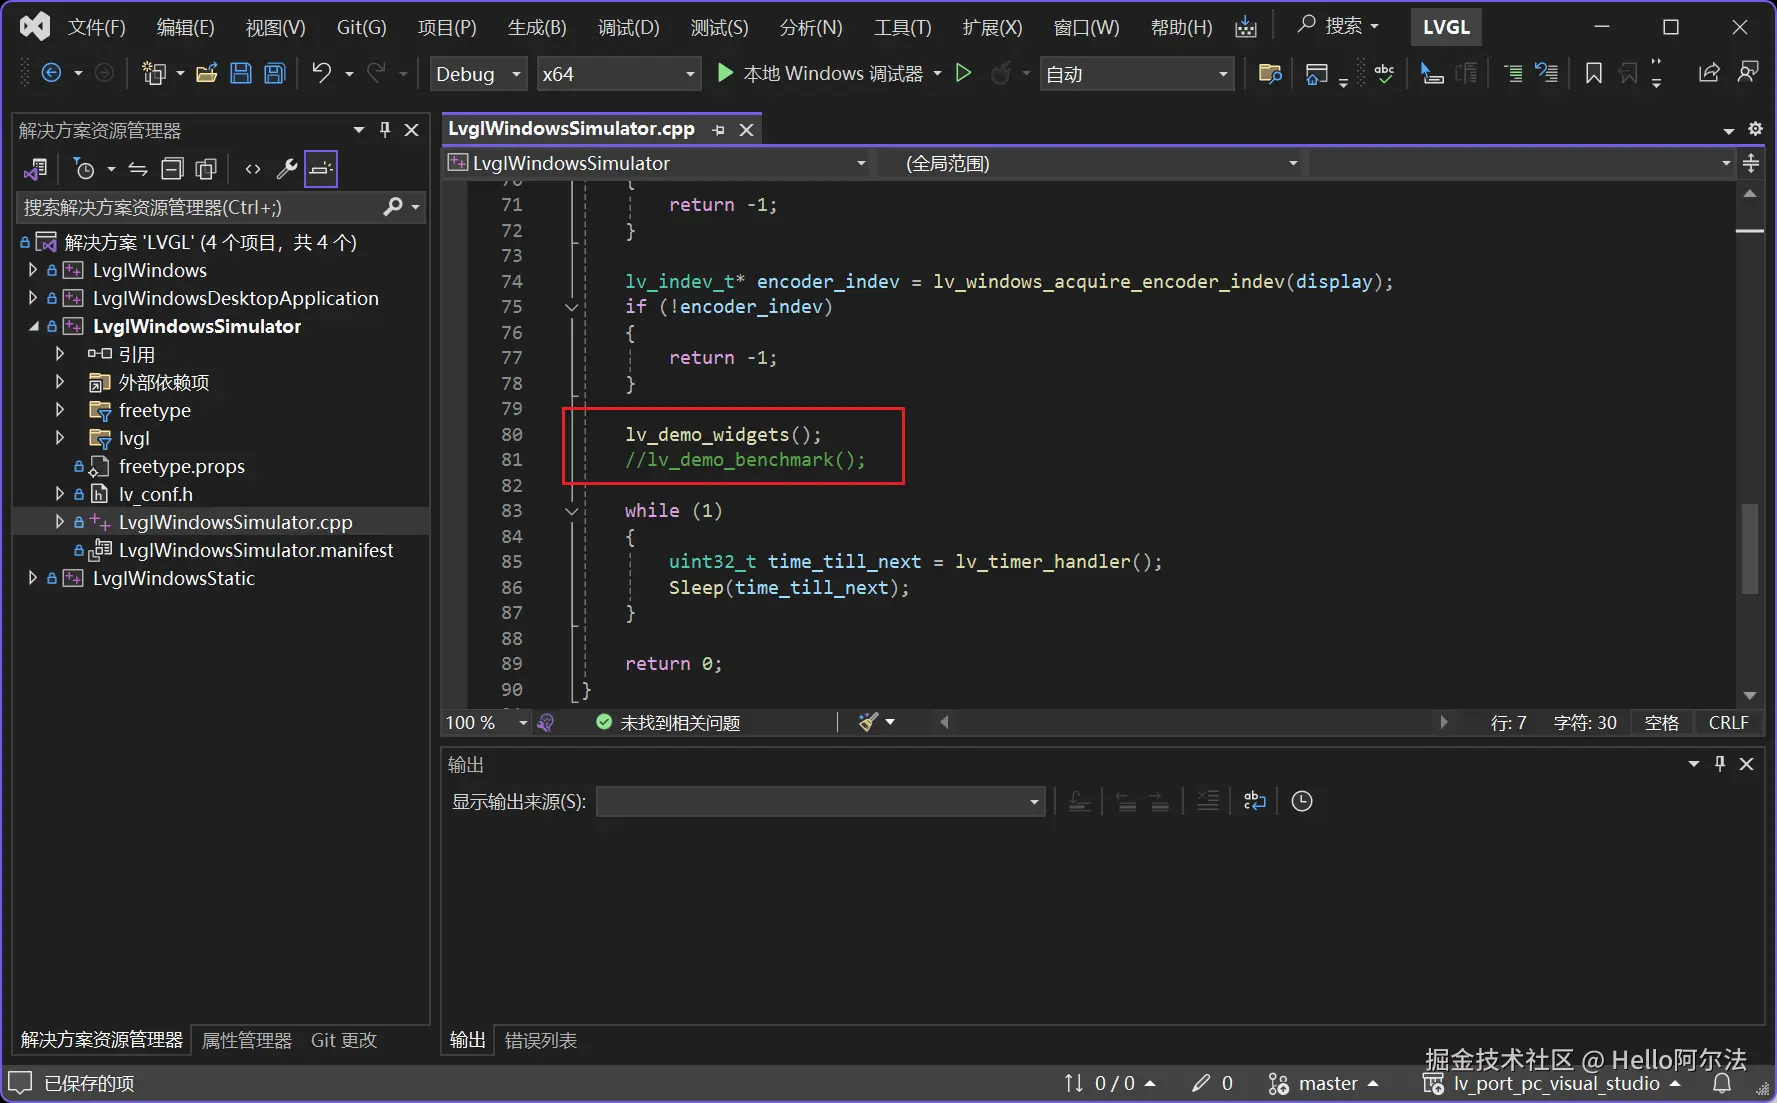Viewport: 1777px width, 1103px height.
Task: Clear all output pane icon
Action: point(1207,801)
